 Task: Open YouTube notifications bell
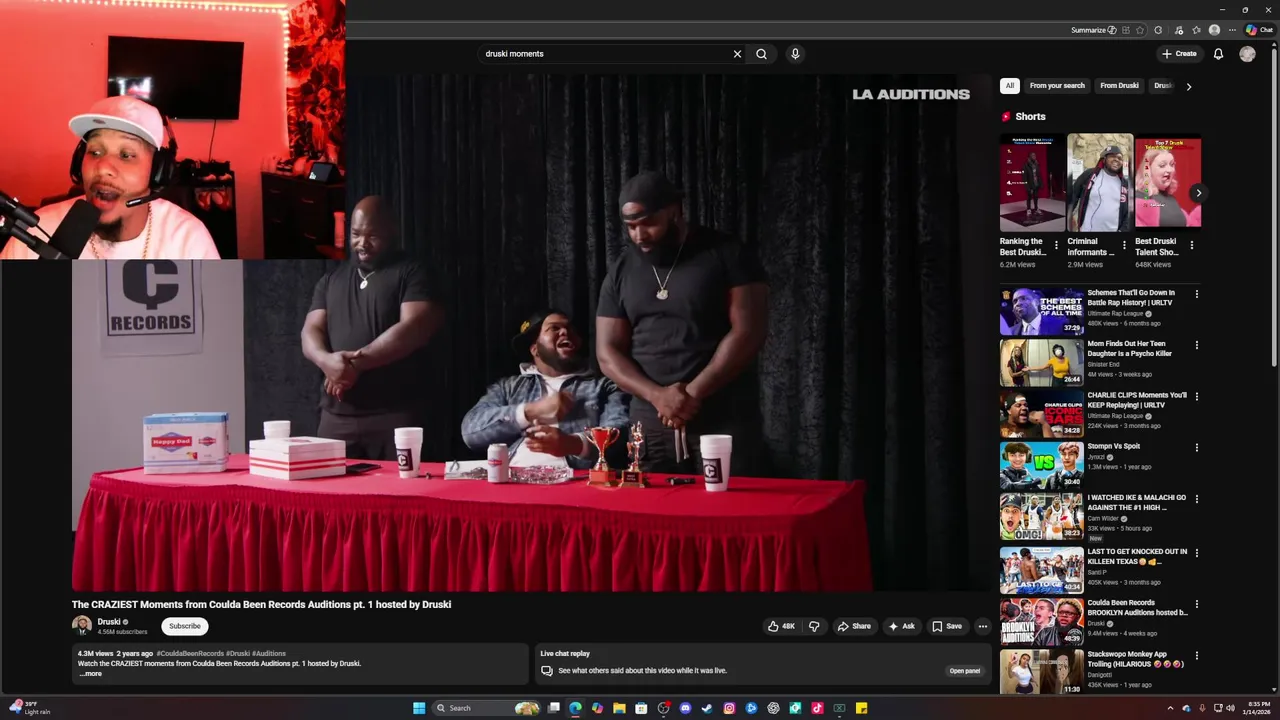pyautogui.click(x=1218, y=54)
